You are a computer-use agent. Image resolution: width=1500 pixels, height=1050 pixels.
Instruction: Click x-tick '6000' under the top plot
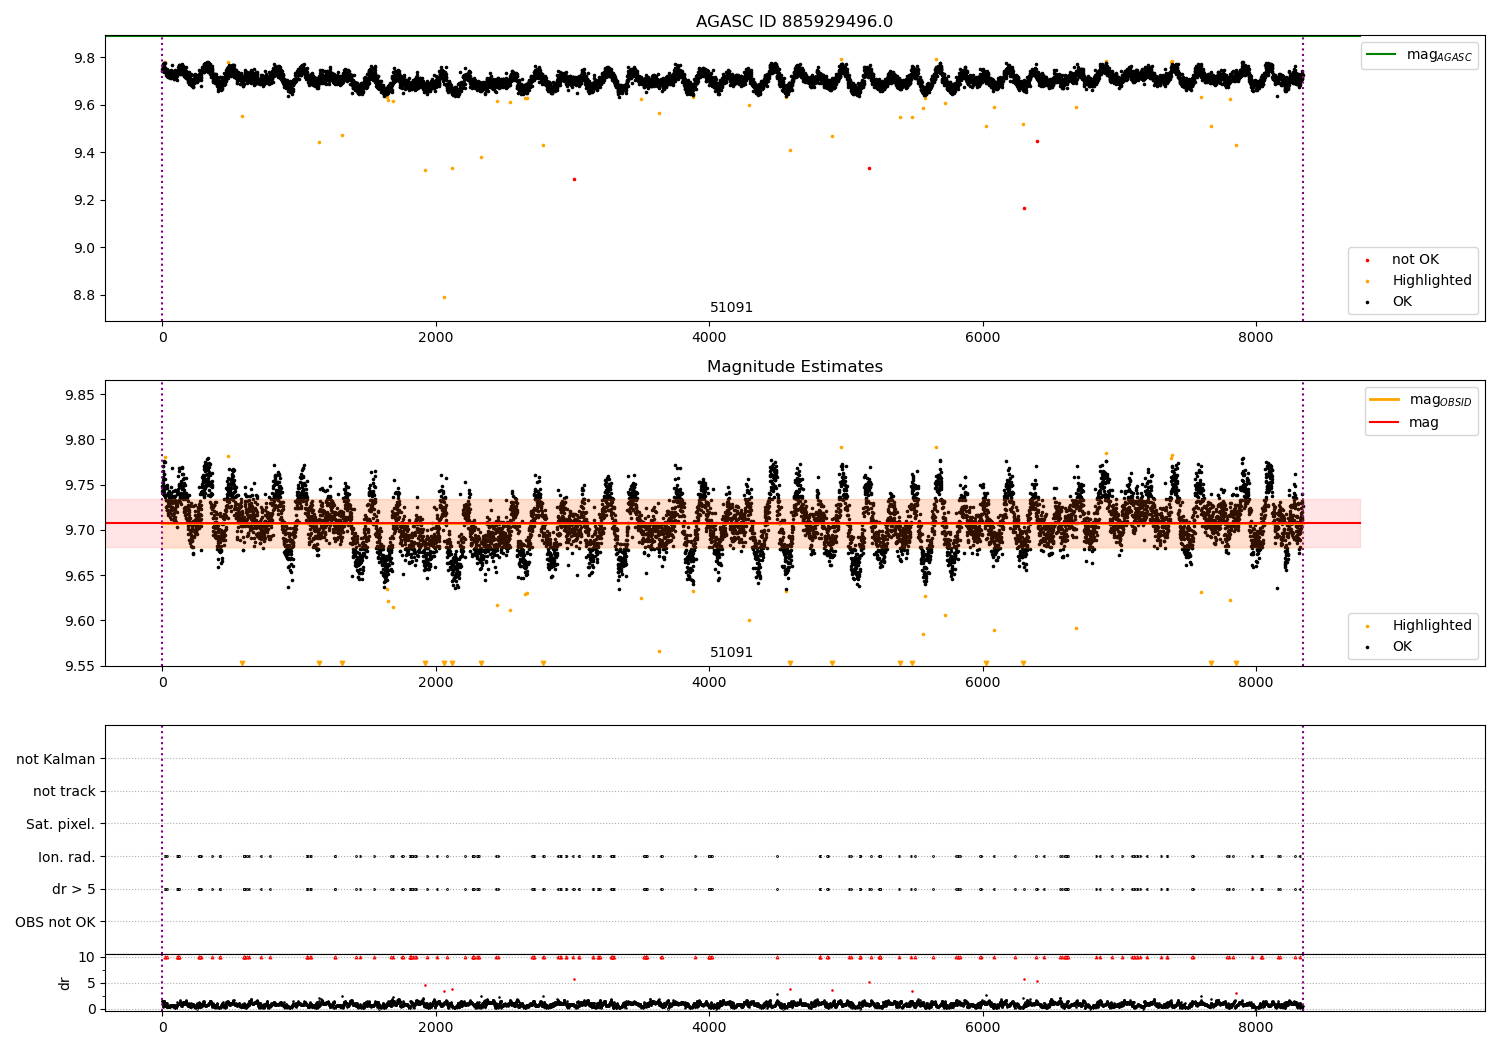[x=983, y=338]
